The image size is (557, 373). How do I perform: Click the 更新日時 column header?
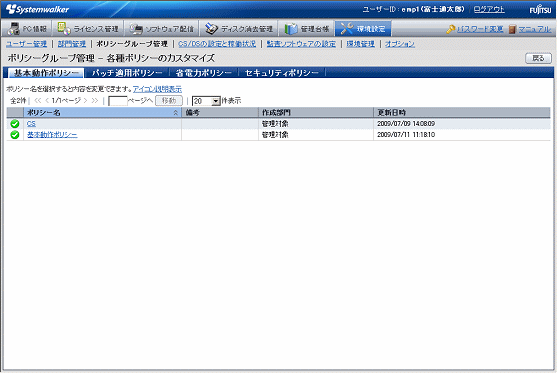462,113
